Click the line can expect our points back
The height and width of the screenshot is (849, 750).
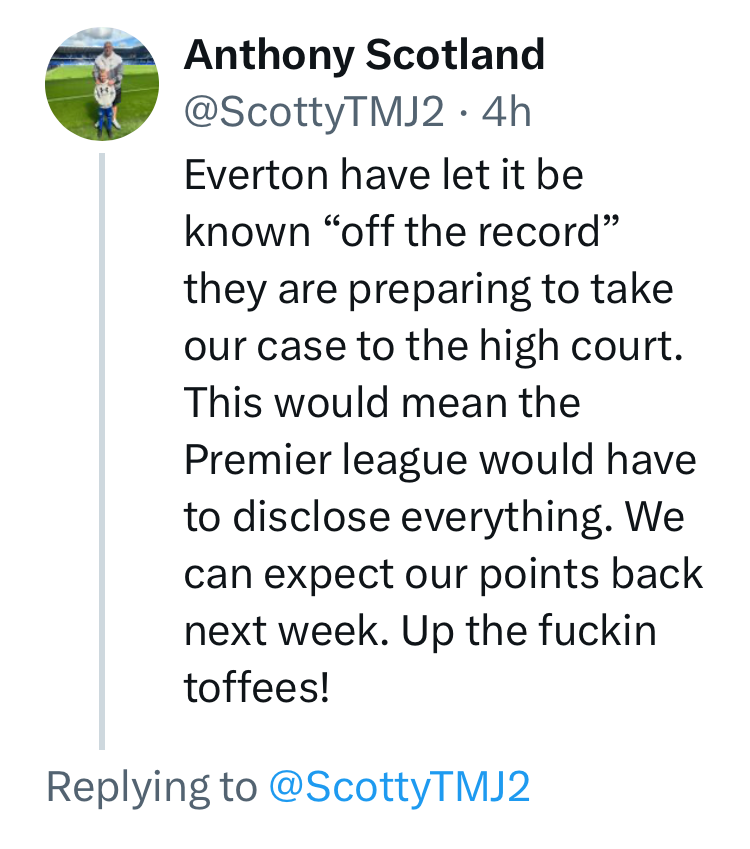tap(444, 574)
